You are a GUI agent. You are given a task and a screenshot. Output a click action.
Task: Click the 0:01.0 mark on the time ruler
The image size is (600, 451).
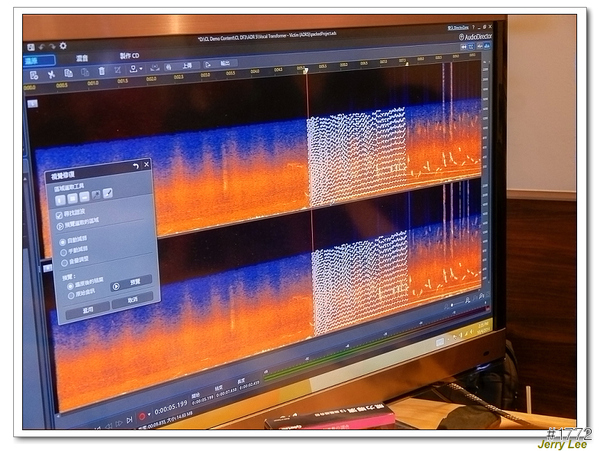93,83
